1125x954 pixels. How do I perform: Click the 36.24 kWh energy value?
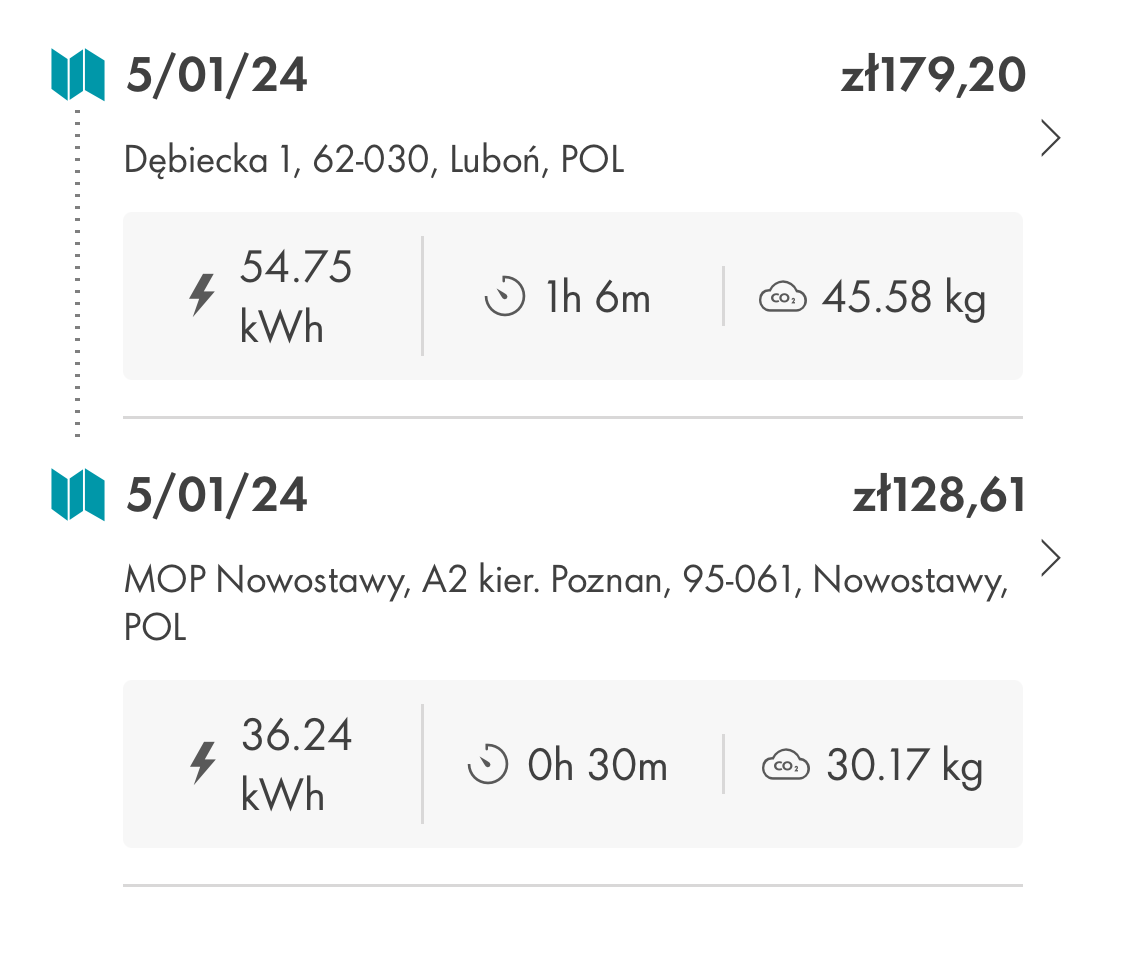[296, 764]
